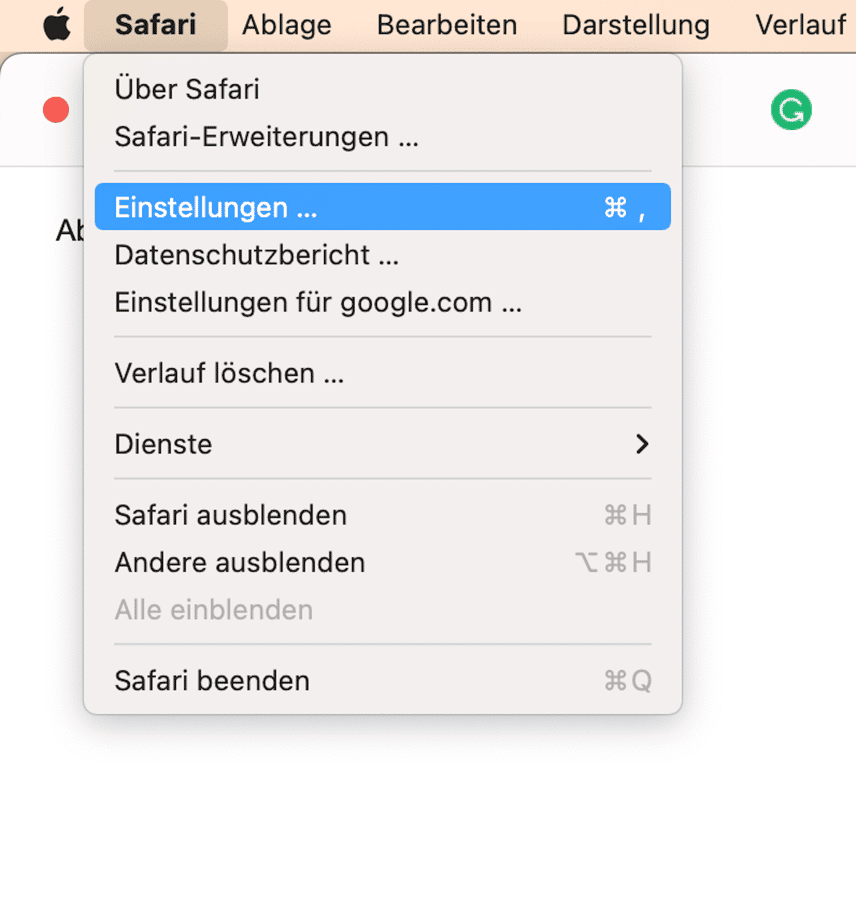This screenshot has height=899, width=856.
Task: Choose Safari-Erweiterungen … from menu
Action: pyautogui.click(x=382, y=136)
